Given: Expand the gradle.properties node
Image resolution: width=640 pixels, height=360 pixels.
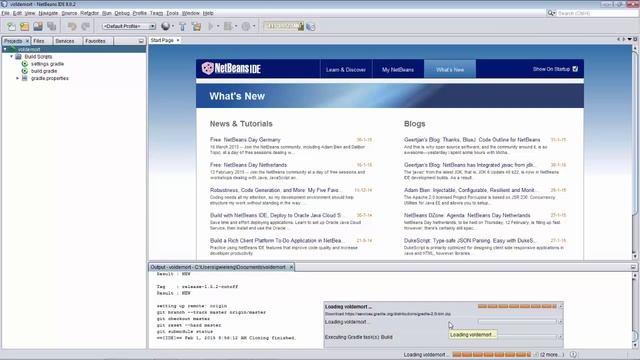Looking at the screenshot, I should [18, 78].
